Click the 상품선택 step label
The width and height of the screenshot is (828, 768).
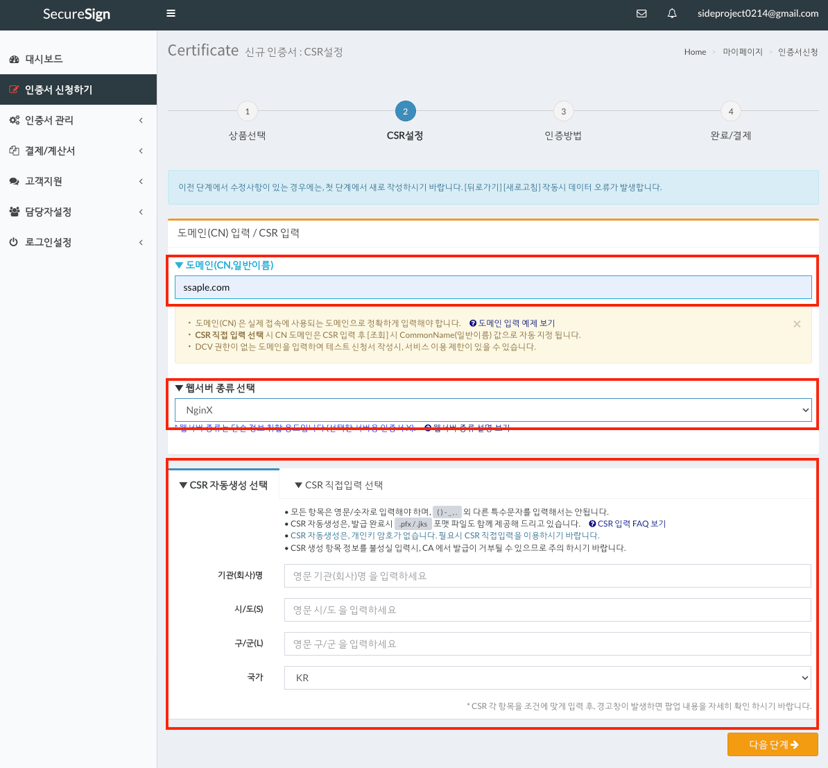click(247, 135)
